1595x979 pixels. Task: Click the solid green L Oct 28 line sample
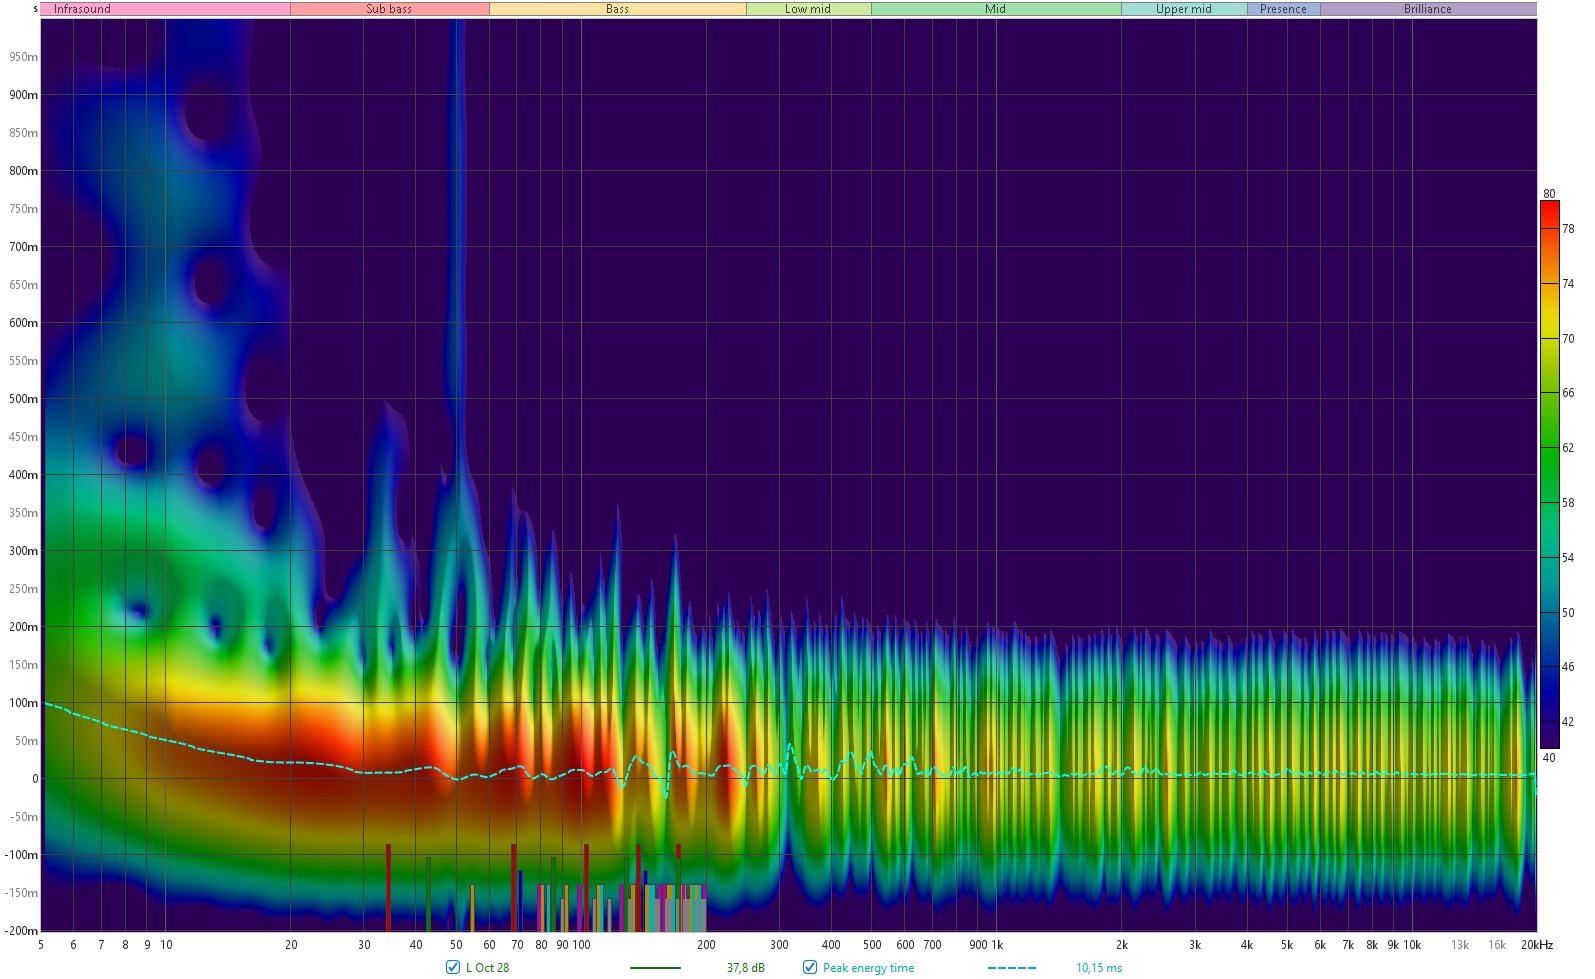point(655,968)
